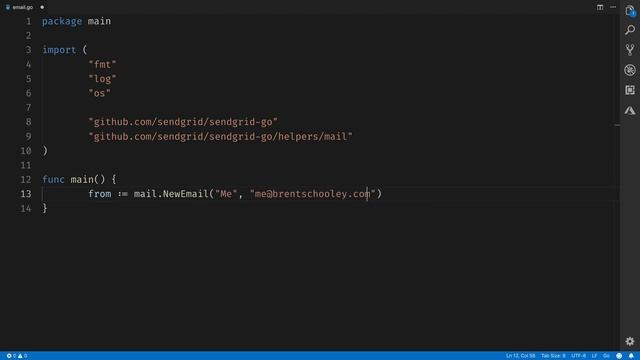
Task: Open the Search view magnifier icon
Action: pyautogui.click(x=630, y=30)
